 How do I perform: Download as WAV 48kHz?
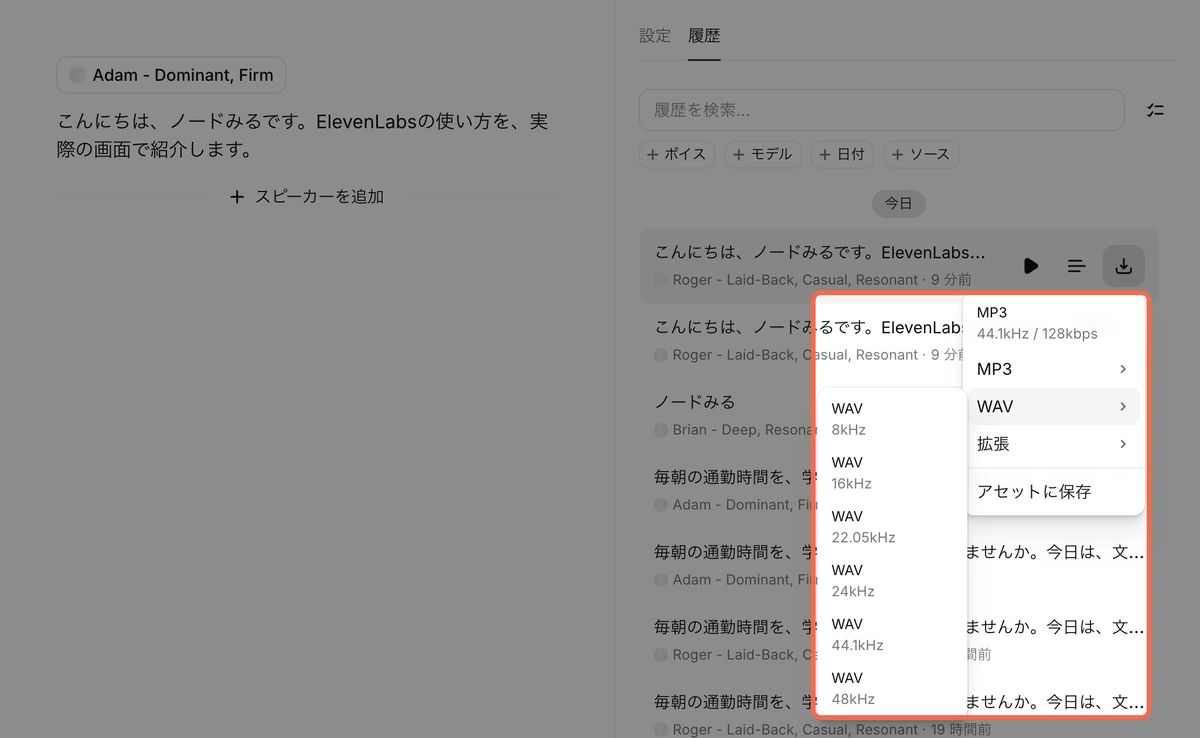coord(892,689)
